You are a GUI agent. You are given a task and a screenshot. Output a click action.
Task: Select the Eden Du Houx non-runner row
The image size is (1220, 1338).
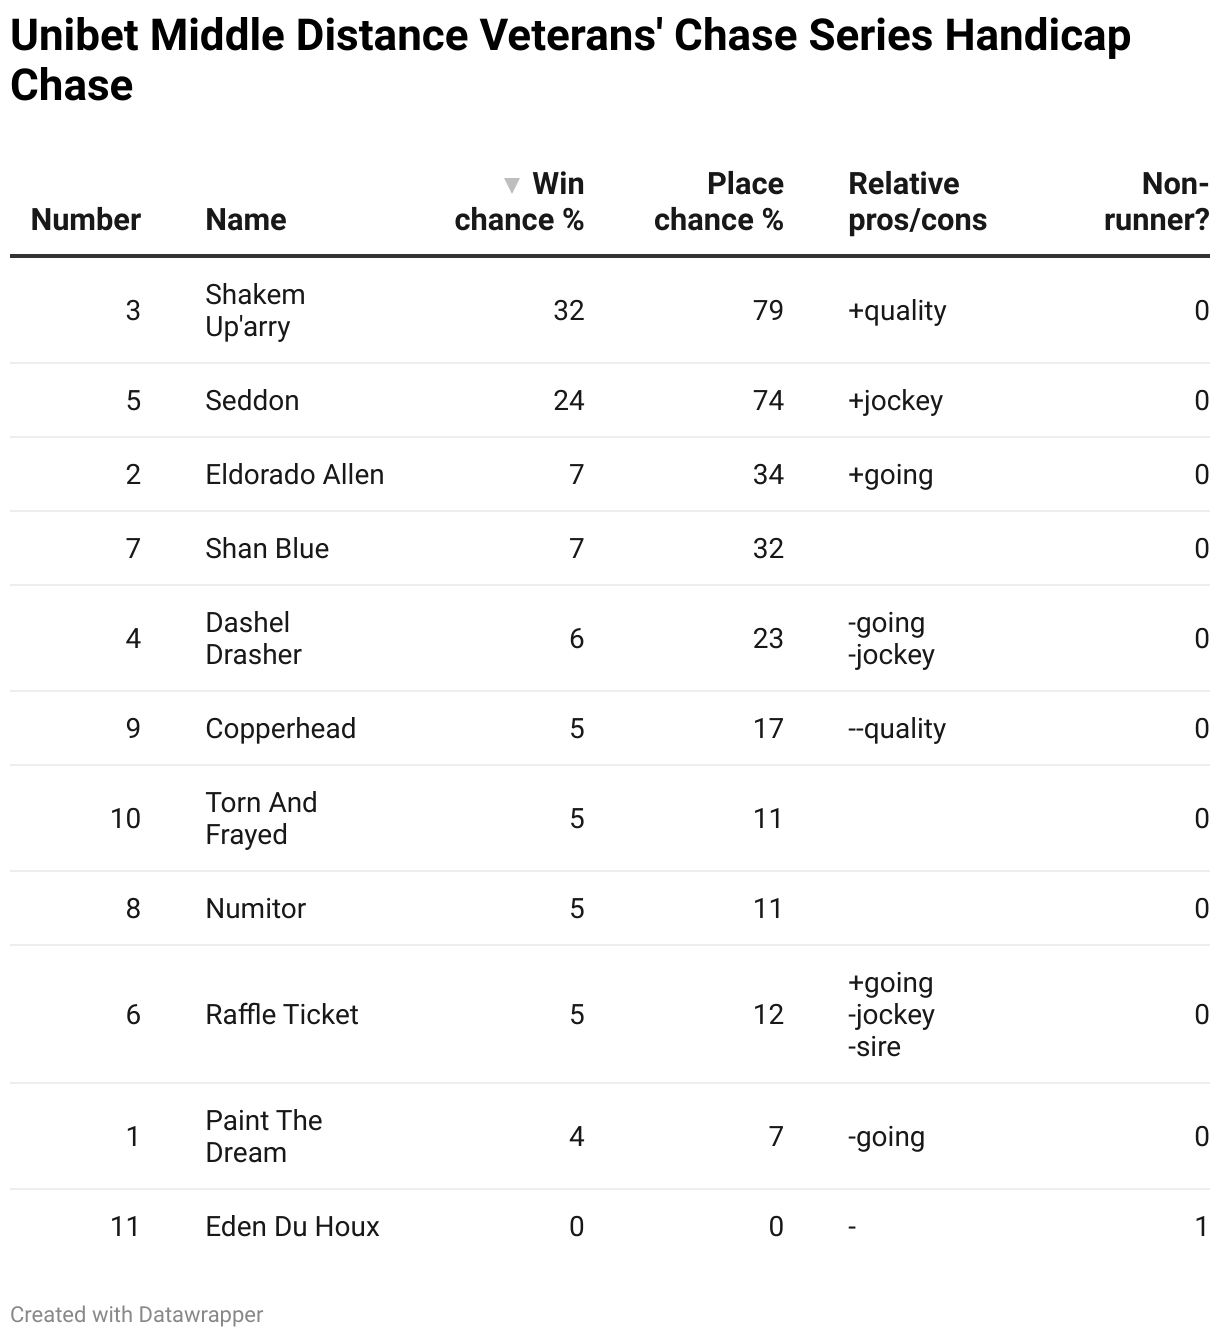(610, 1227)
